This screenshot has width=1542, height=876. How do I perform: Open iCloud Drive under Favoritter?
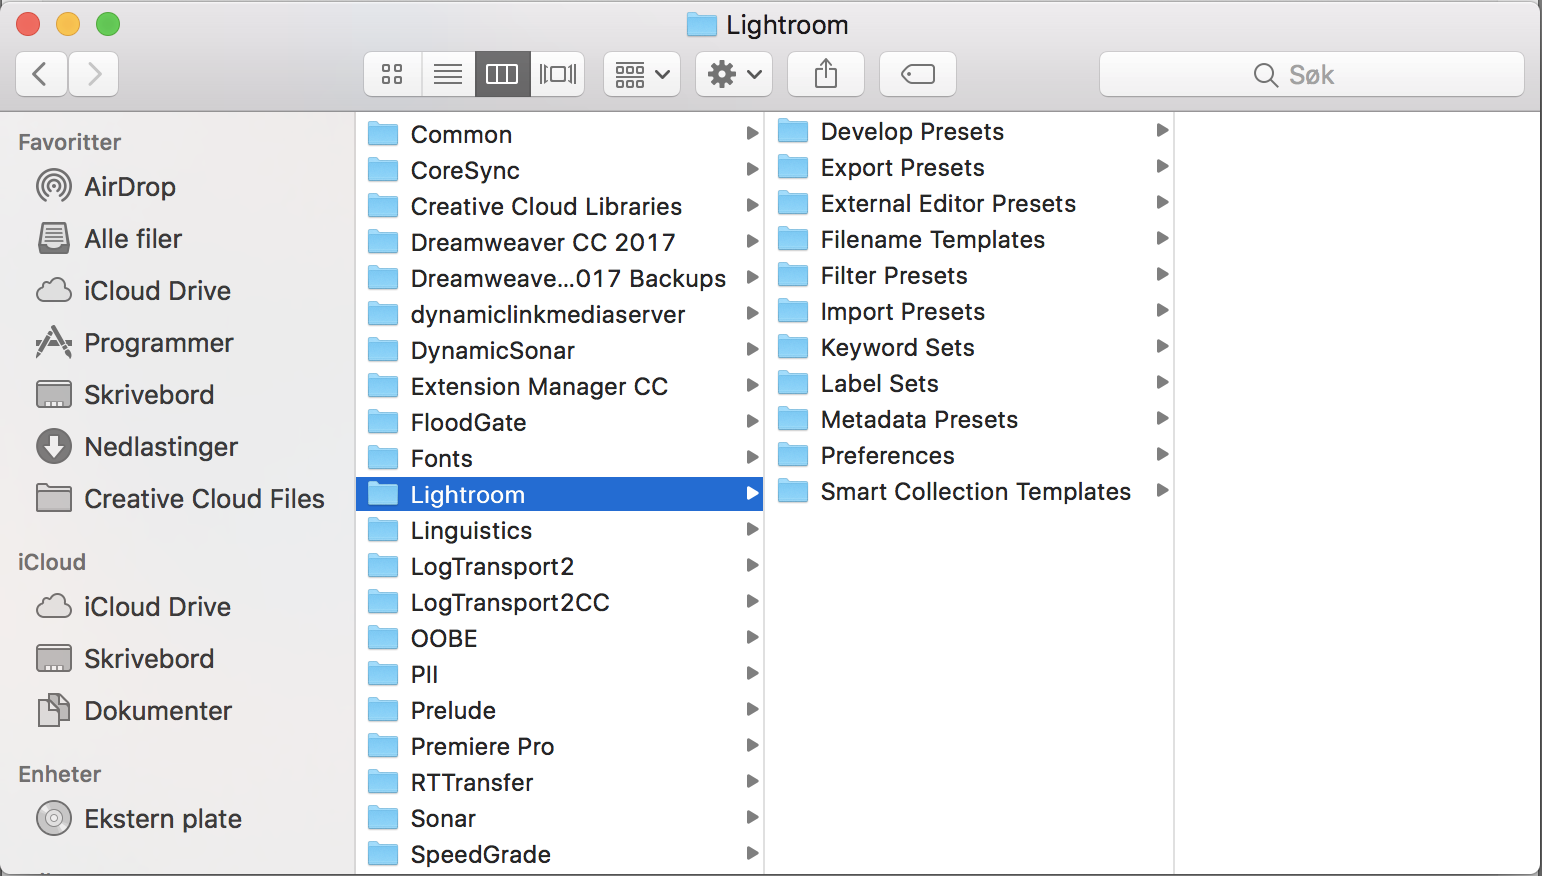pos(133,291)
